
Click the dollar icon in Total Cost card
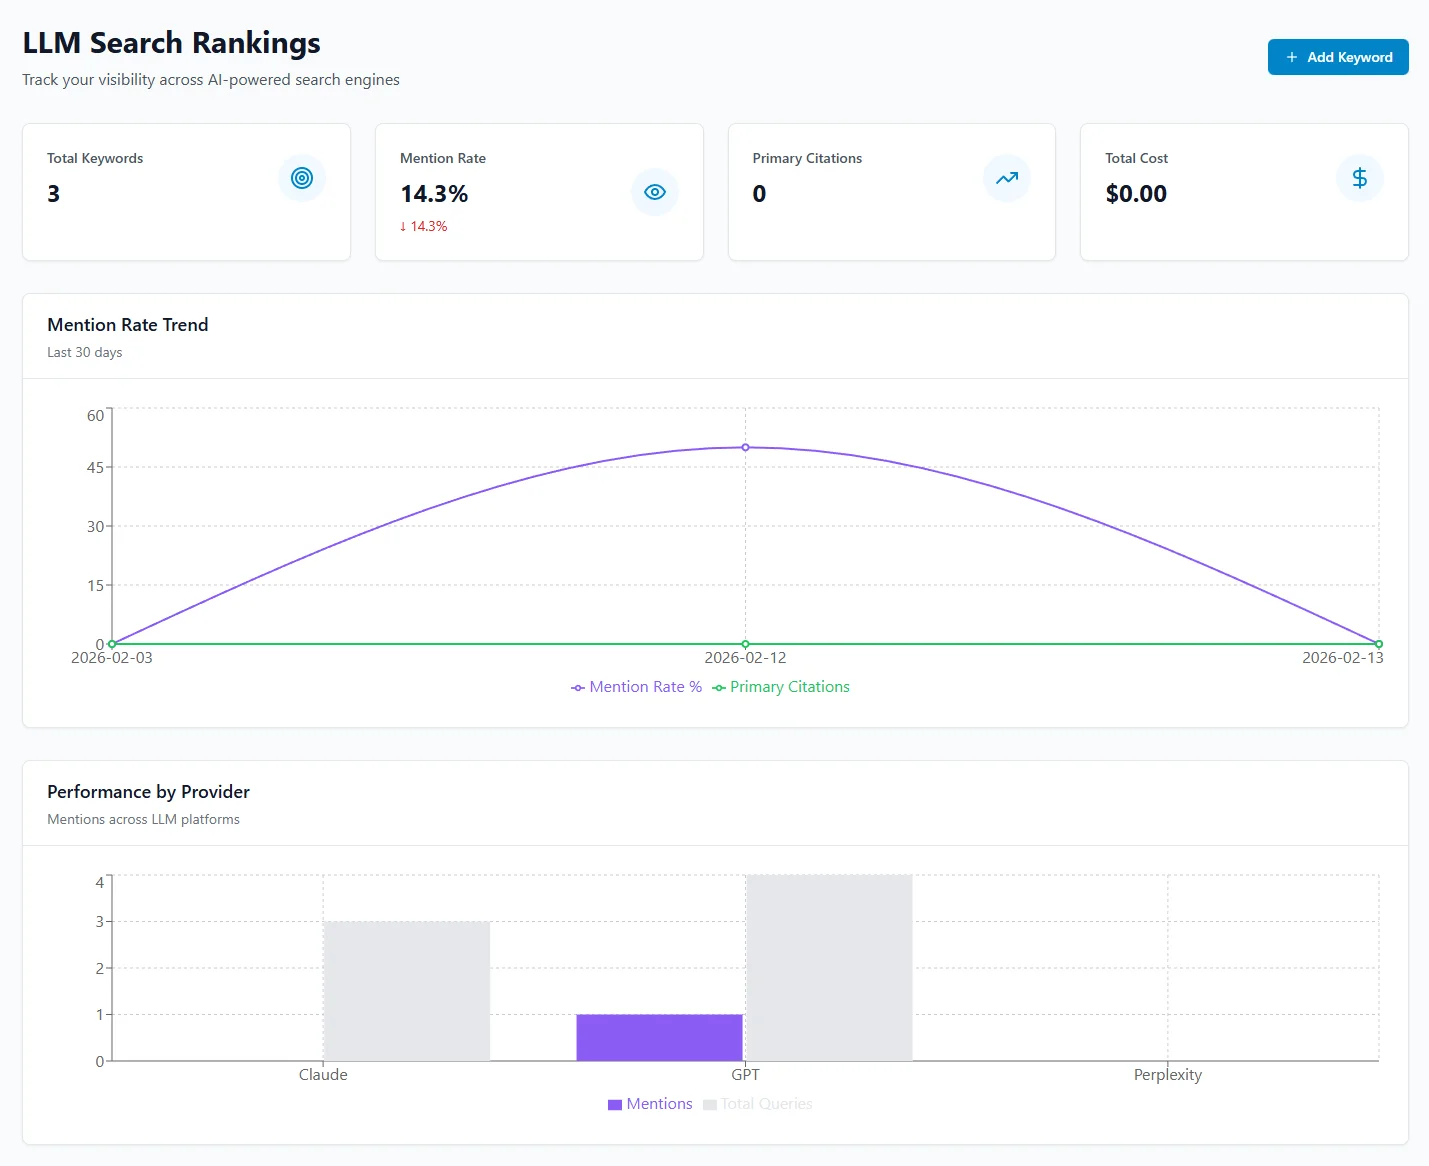[1360, 178]
